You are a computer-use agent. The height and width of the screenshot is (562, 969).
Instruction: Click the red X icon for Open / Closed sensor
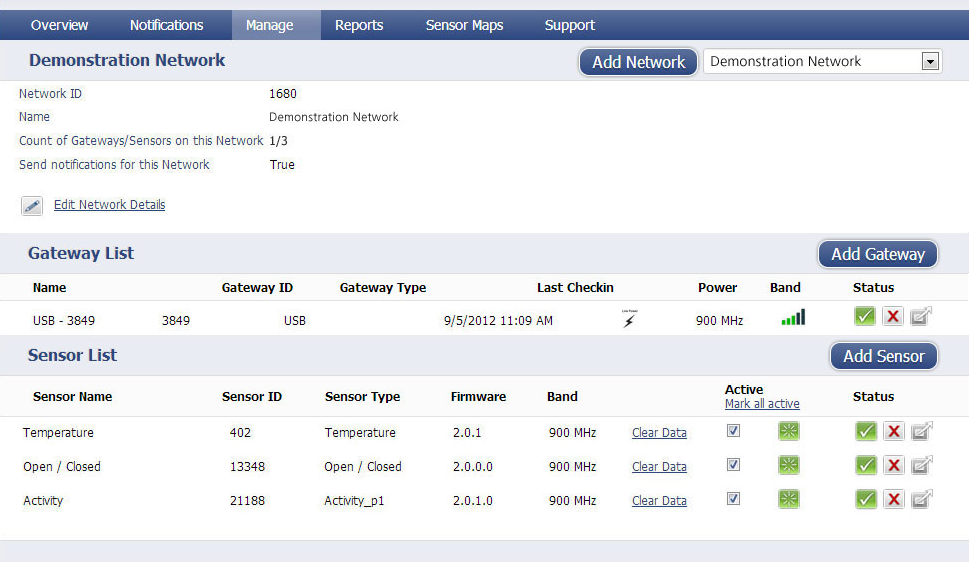click(x=894, y=465)
